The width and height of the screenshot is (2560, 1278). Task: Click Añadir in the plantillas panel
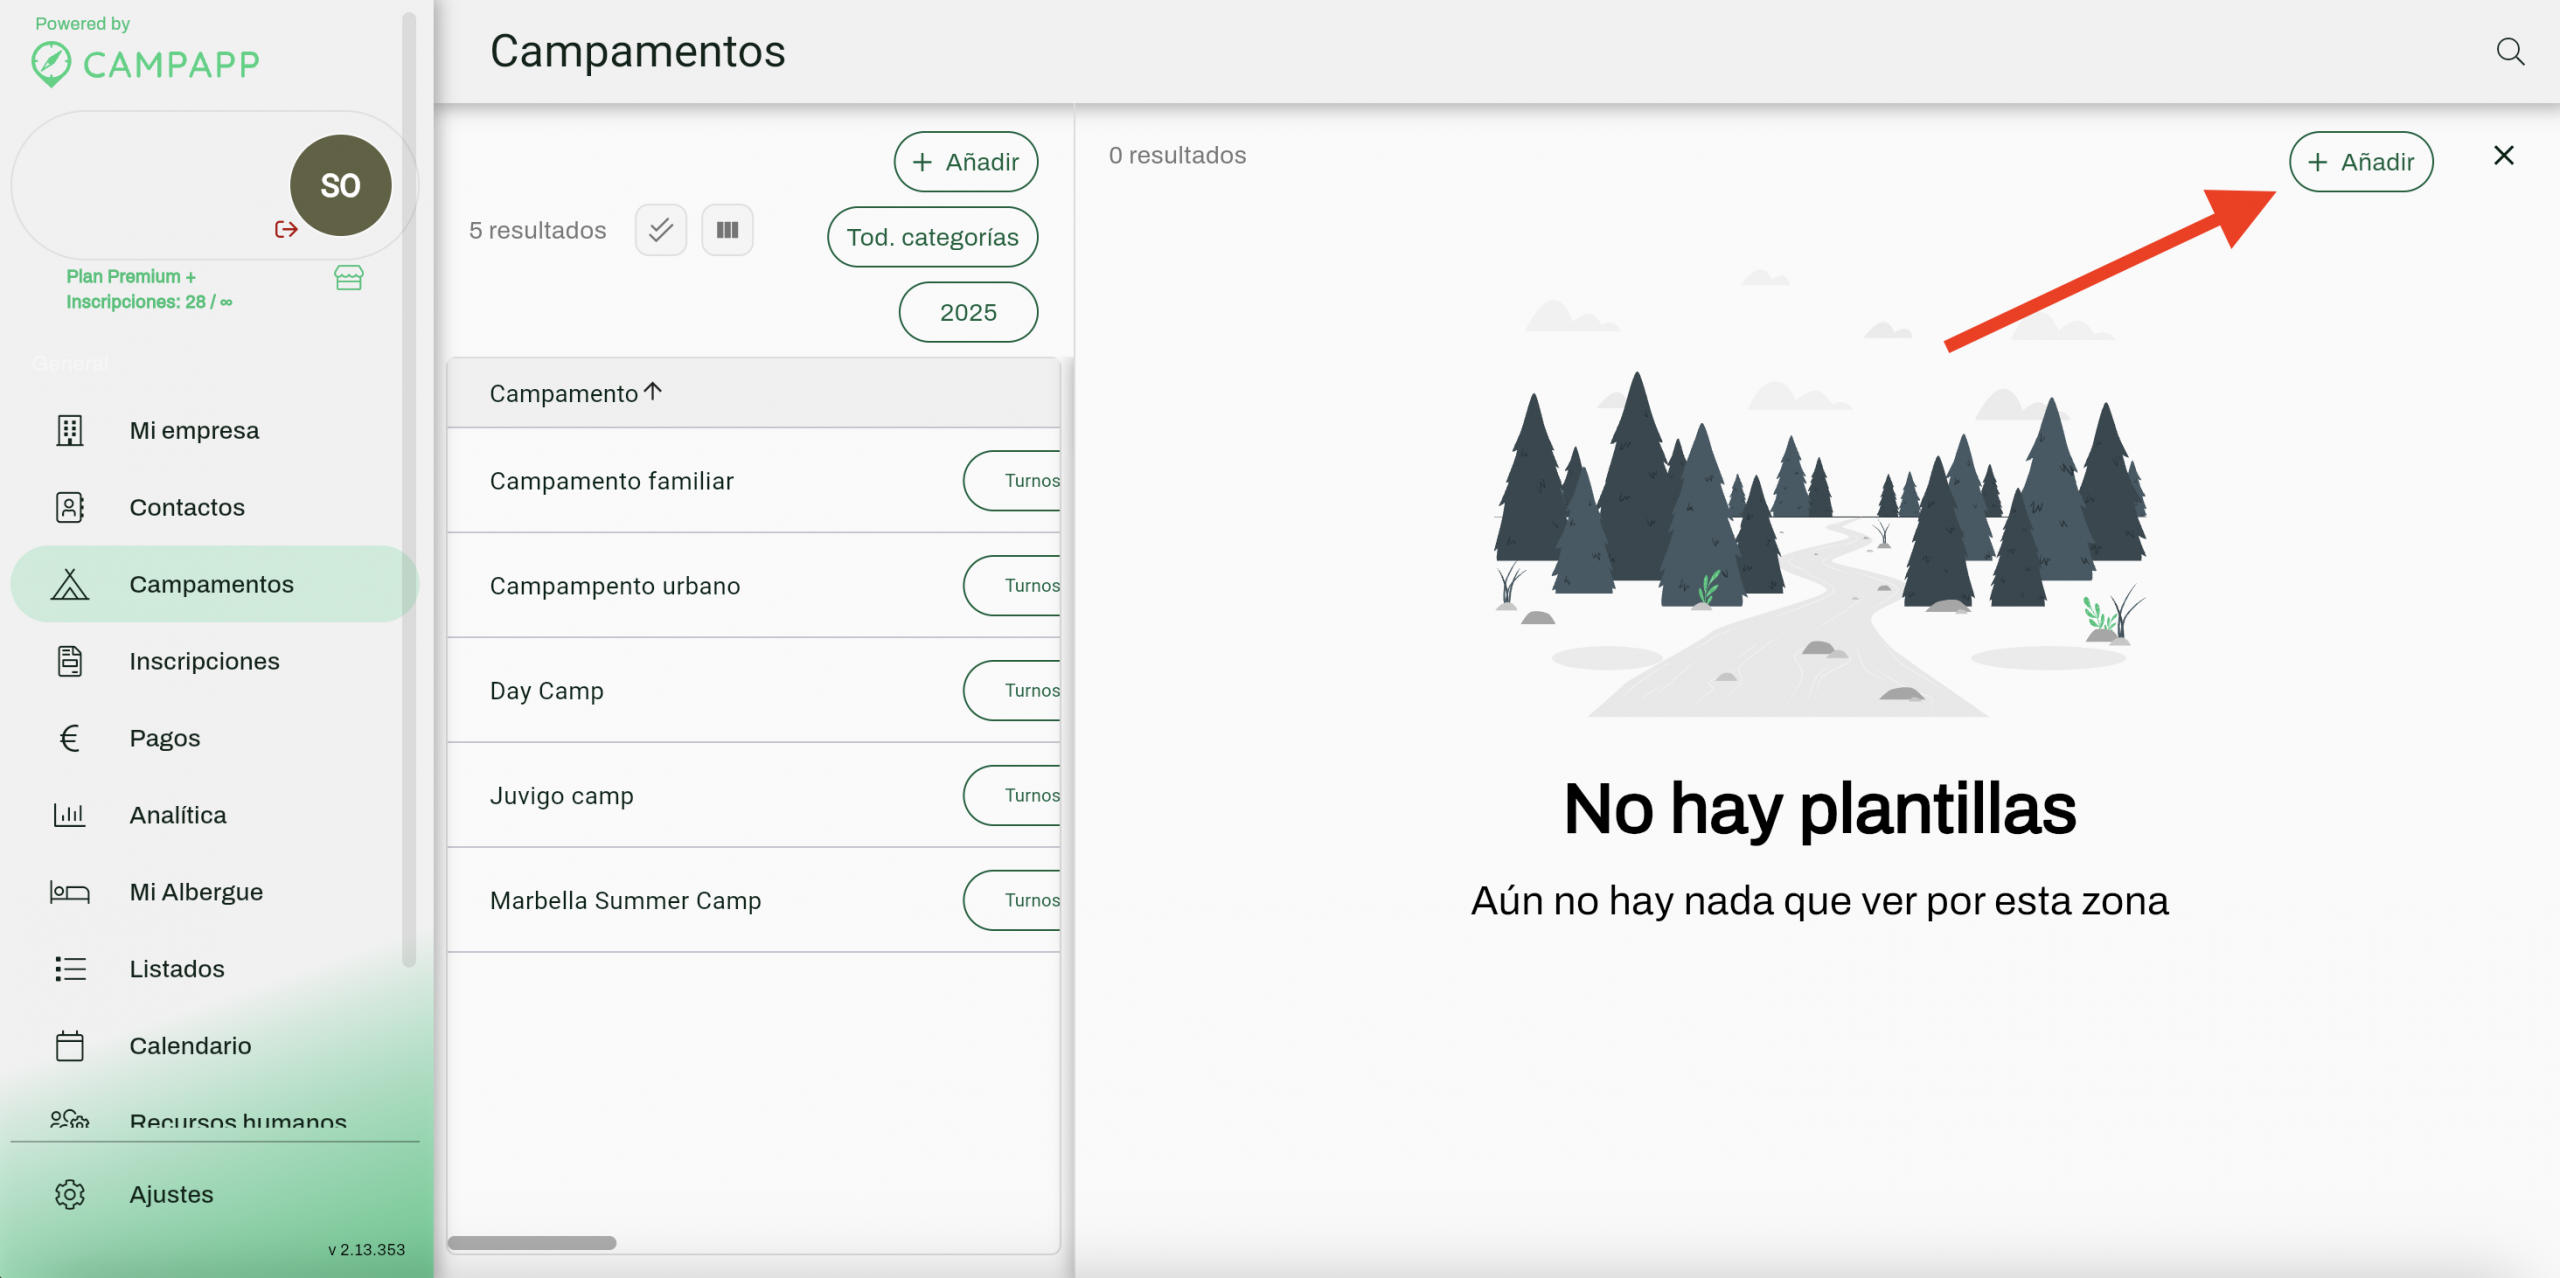pos(2360,162)
